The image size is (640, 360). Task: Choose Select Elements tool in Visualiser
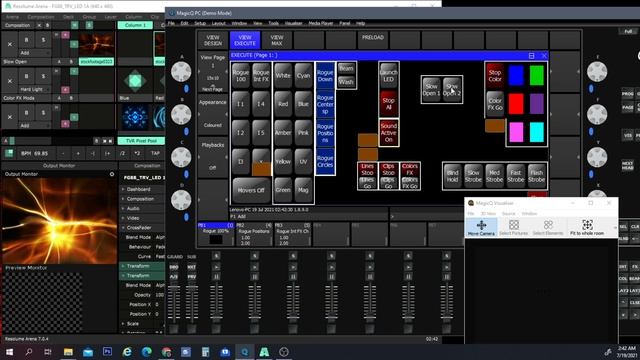pos(548,227)
